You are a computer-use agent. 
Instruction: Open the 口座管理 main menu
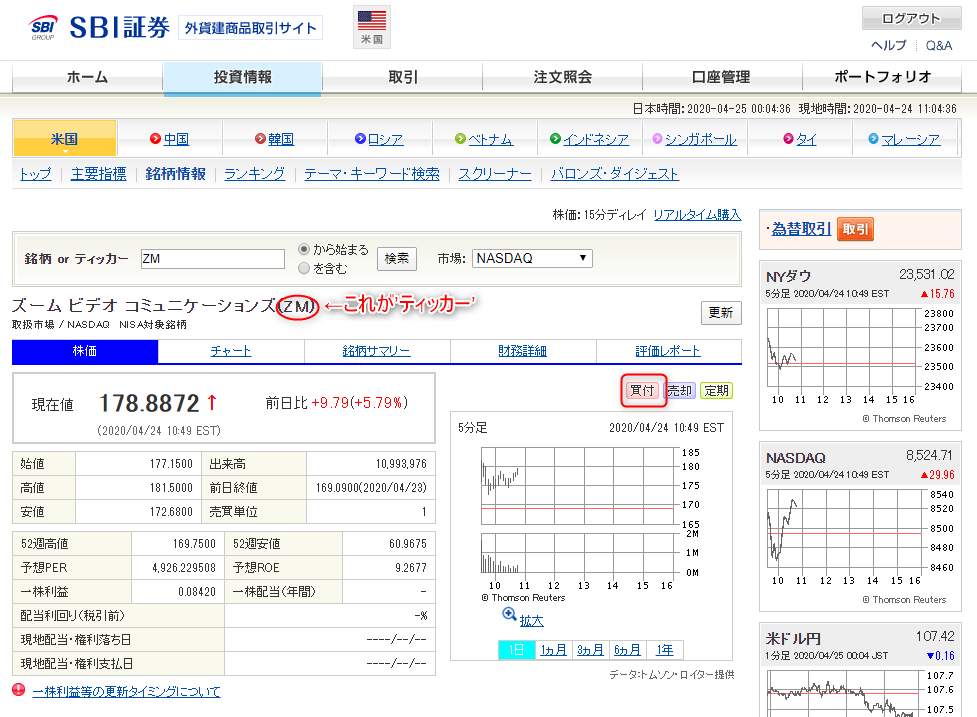(722, 77)
